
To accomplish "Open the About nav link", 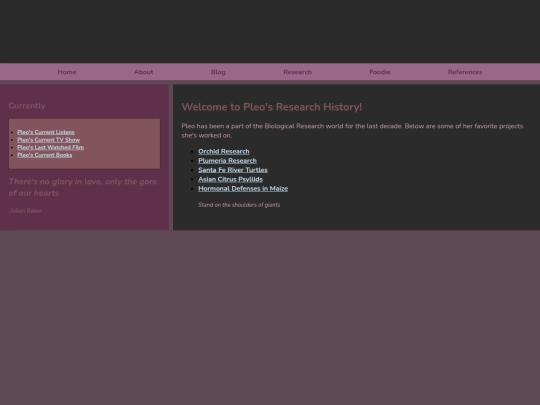I will (x=143, y=72).
